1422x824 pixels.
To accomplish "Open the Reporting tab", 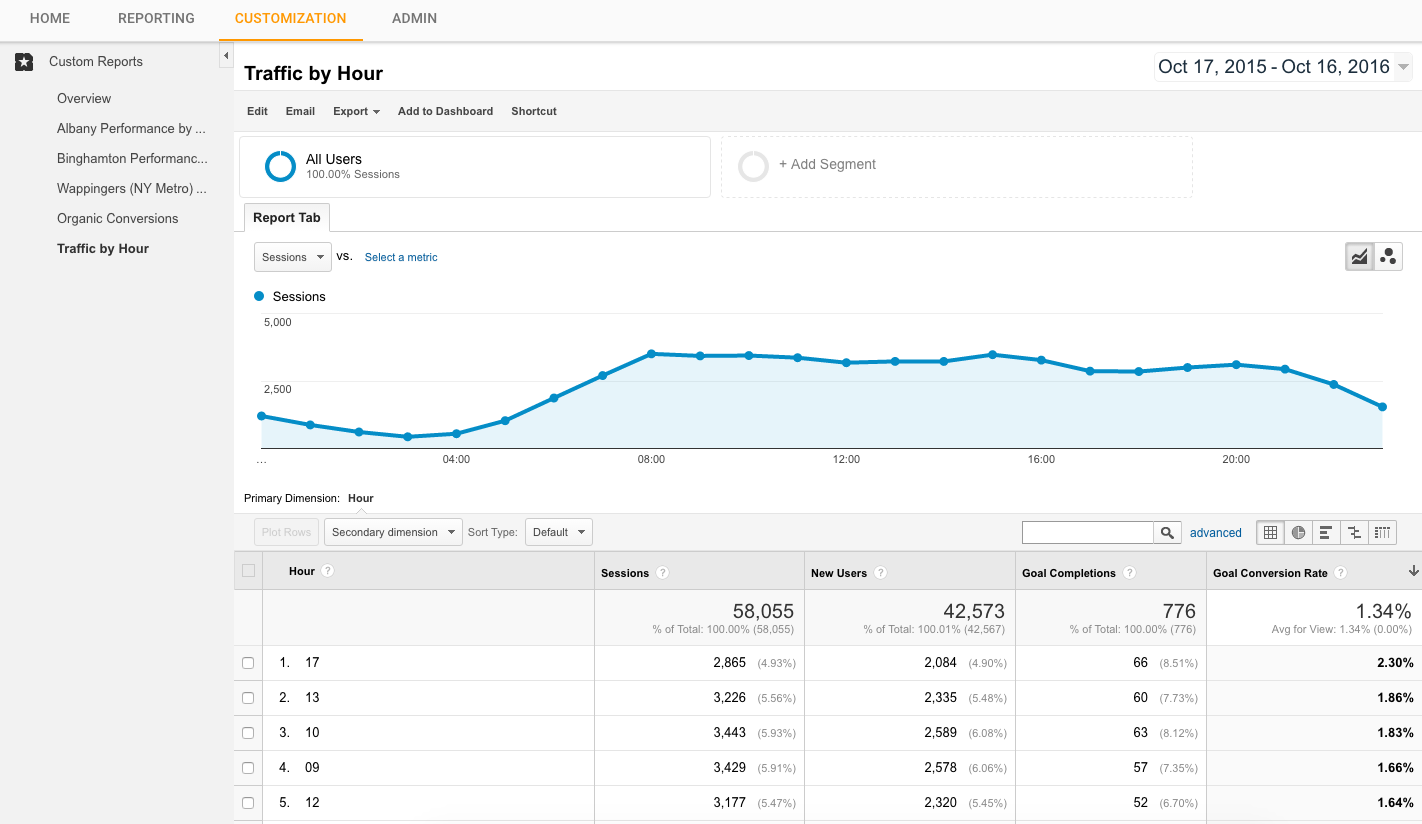I will pos(156,18).
